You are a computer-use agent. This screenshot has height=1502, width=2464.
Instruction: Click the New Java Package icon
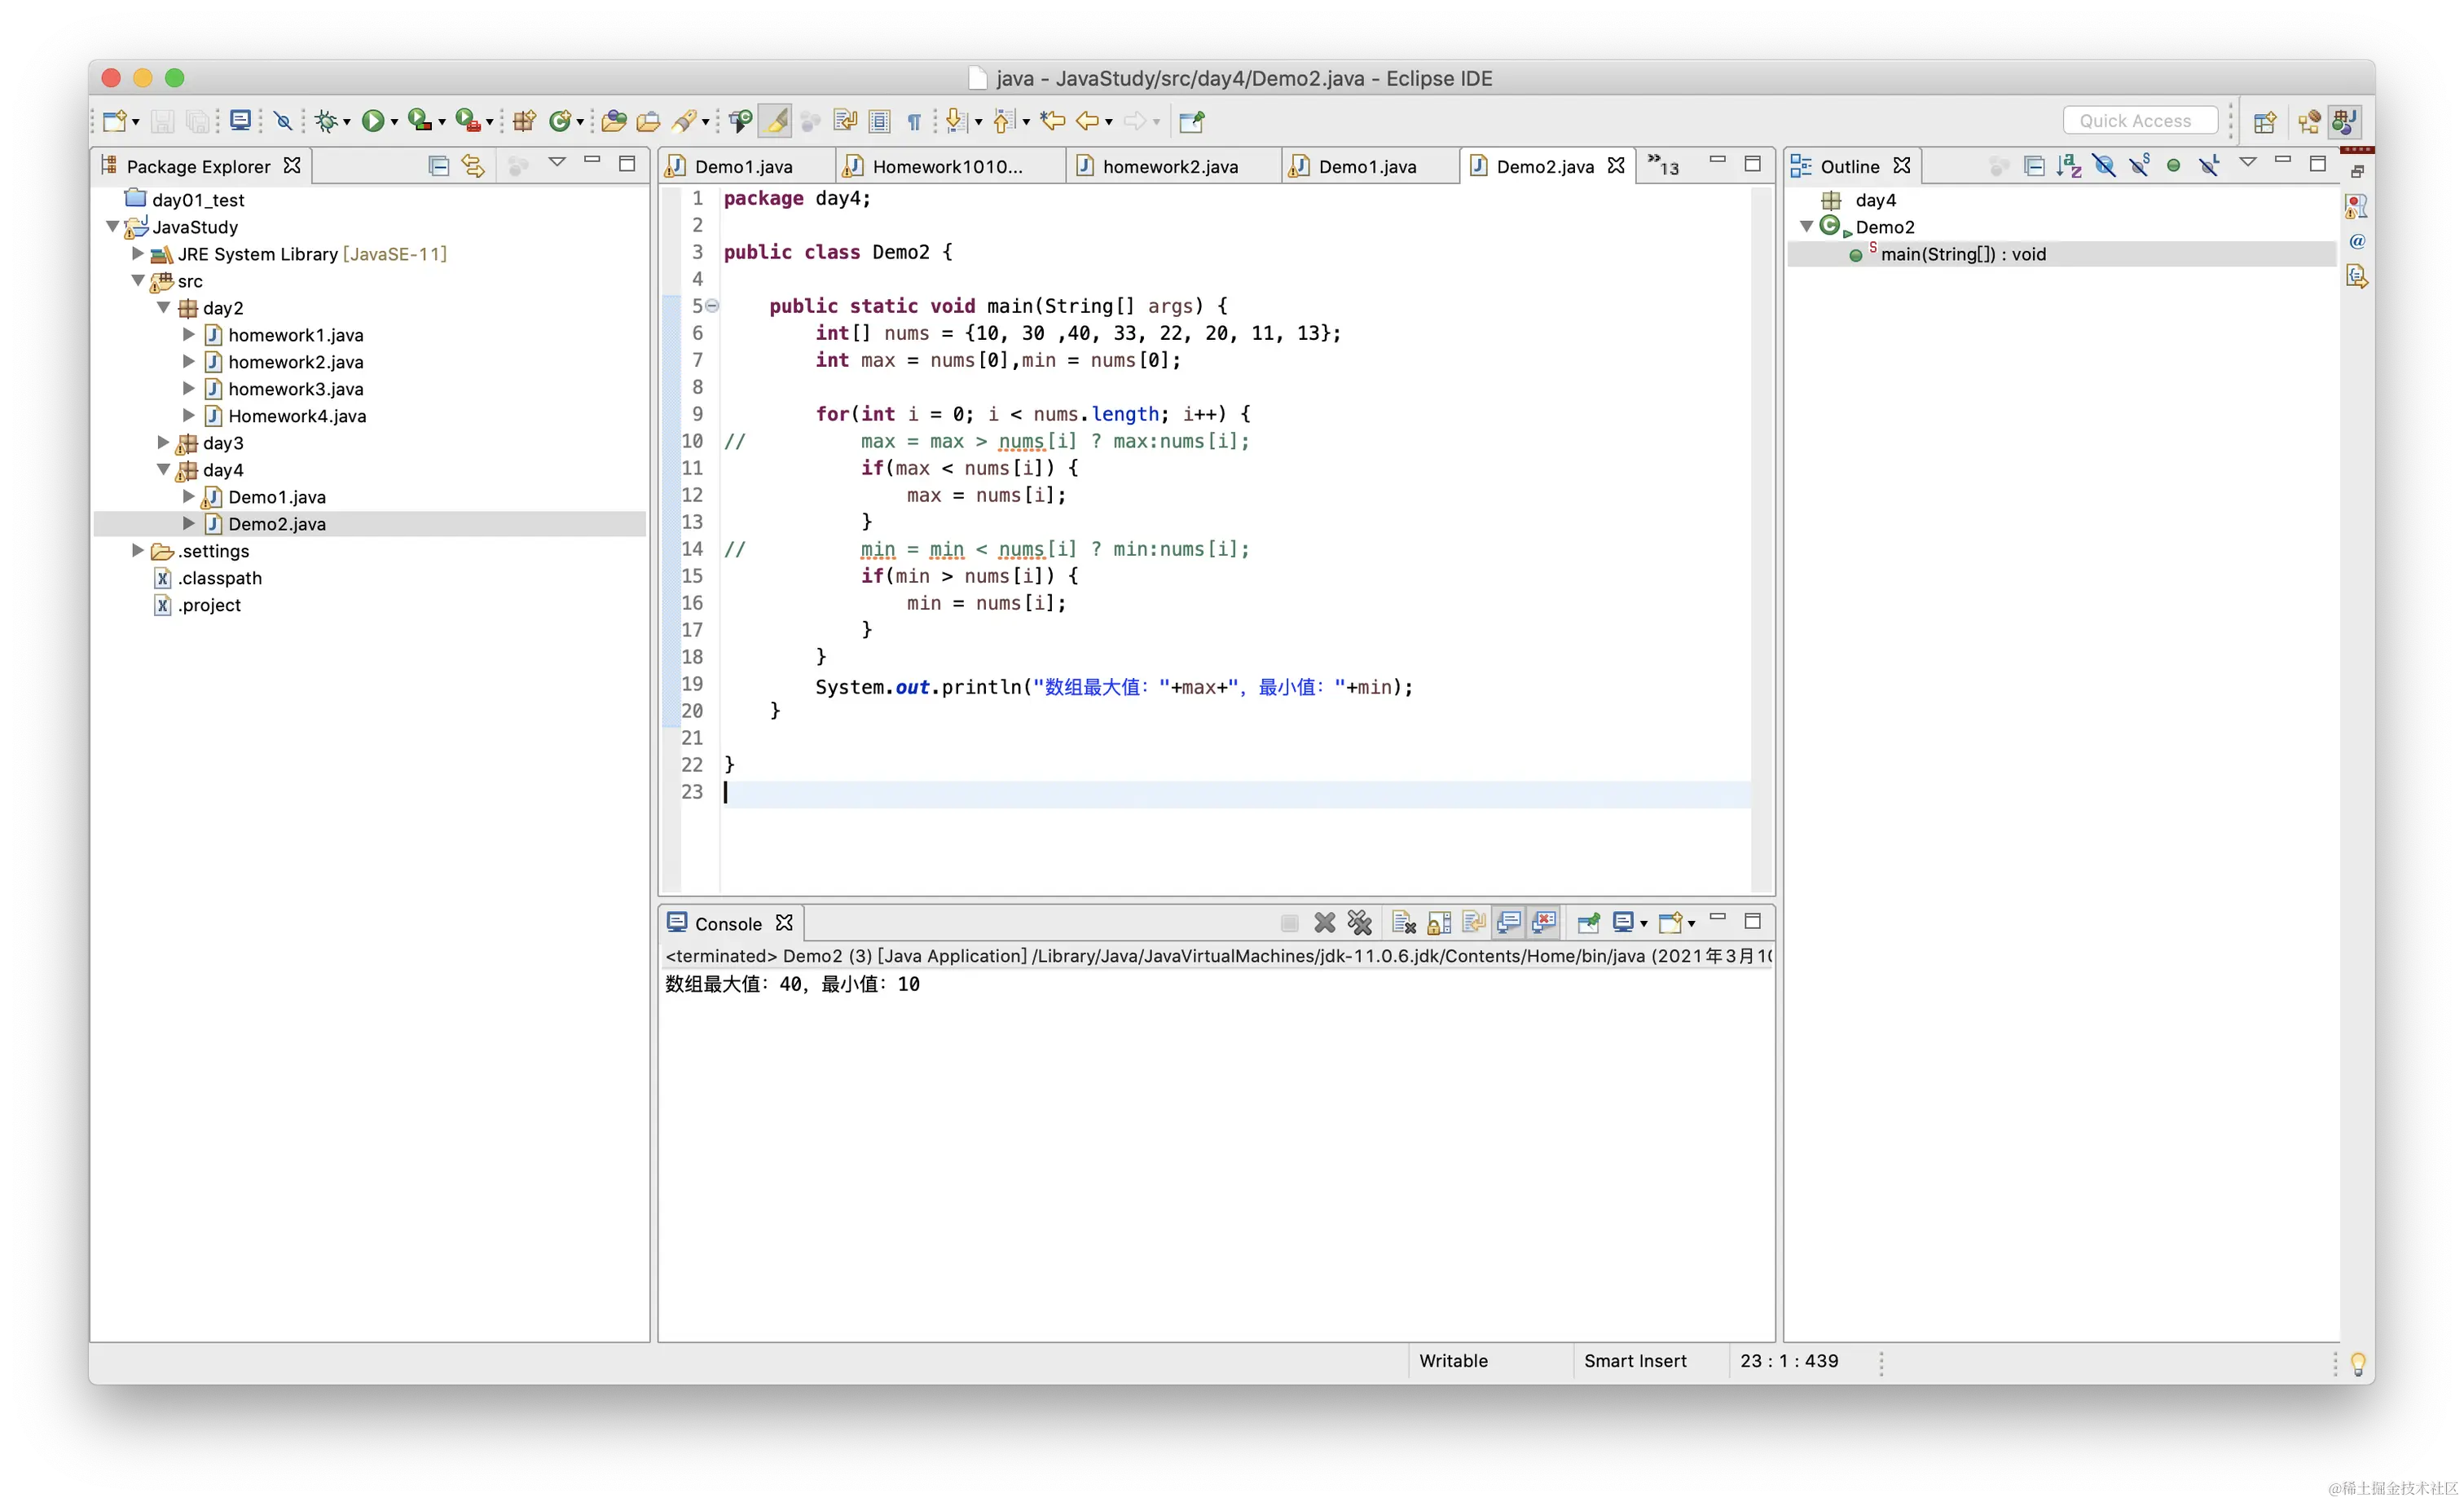(x=524, y=121)
